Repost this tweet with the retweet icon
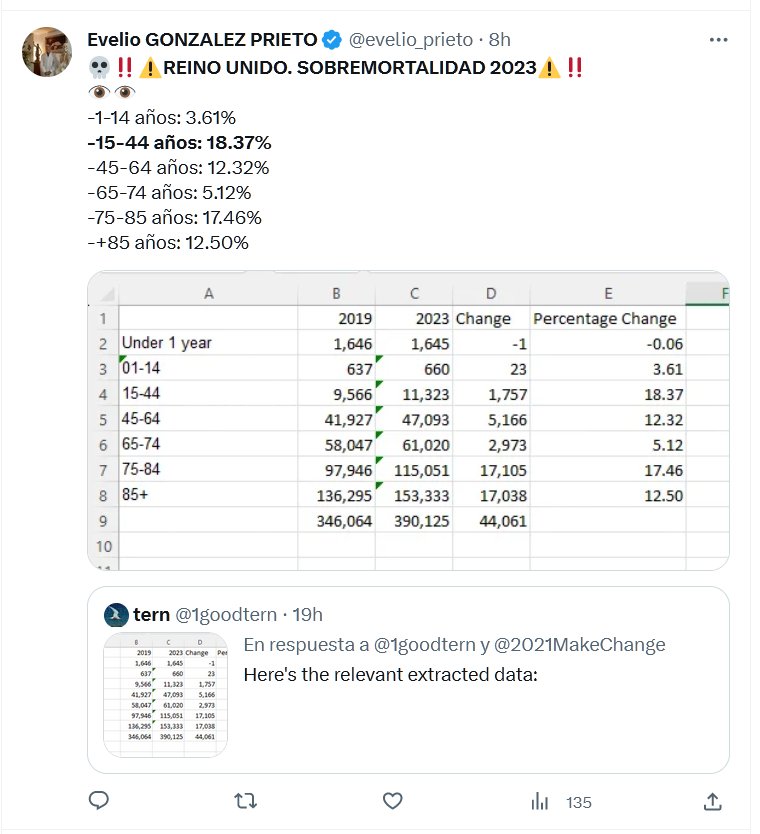The height and width of the screenshot is (834, 760). (x=245, y=801)
